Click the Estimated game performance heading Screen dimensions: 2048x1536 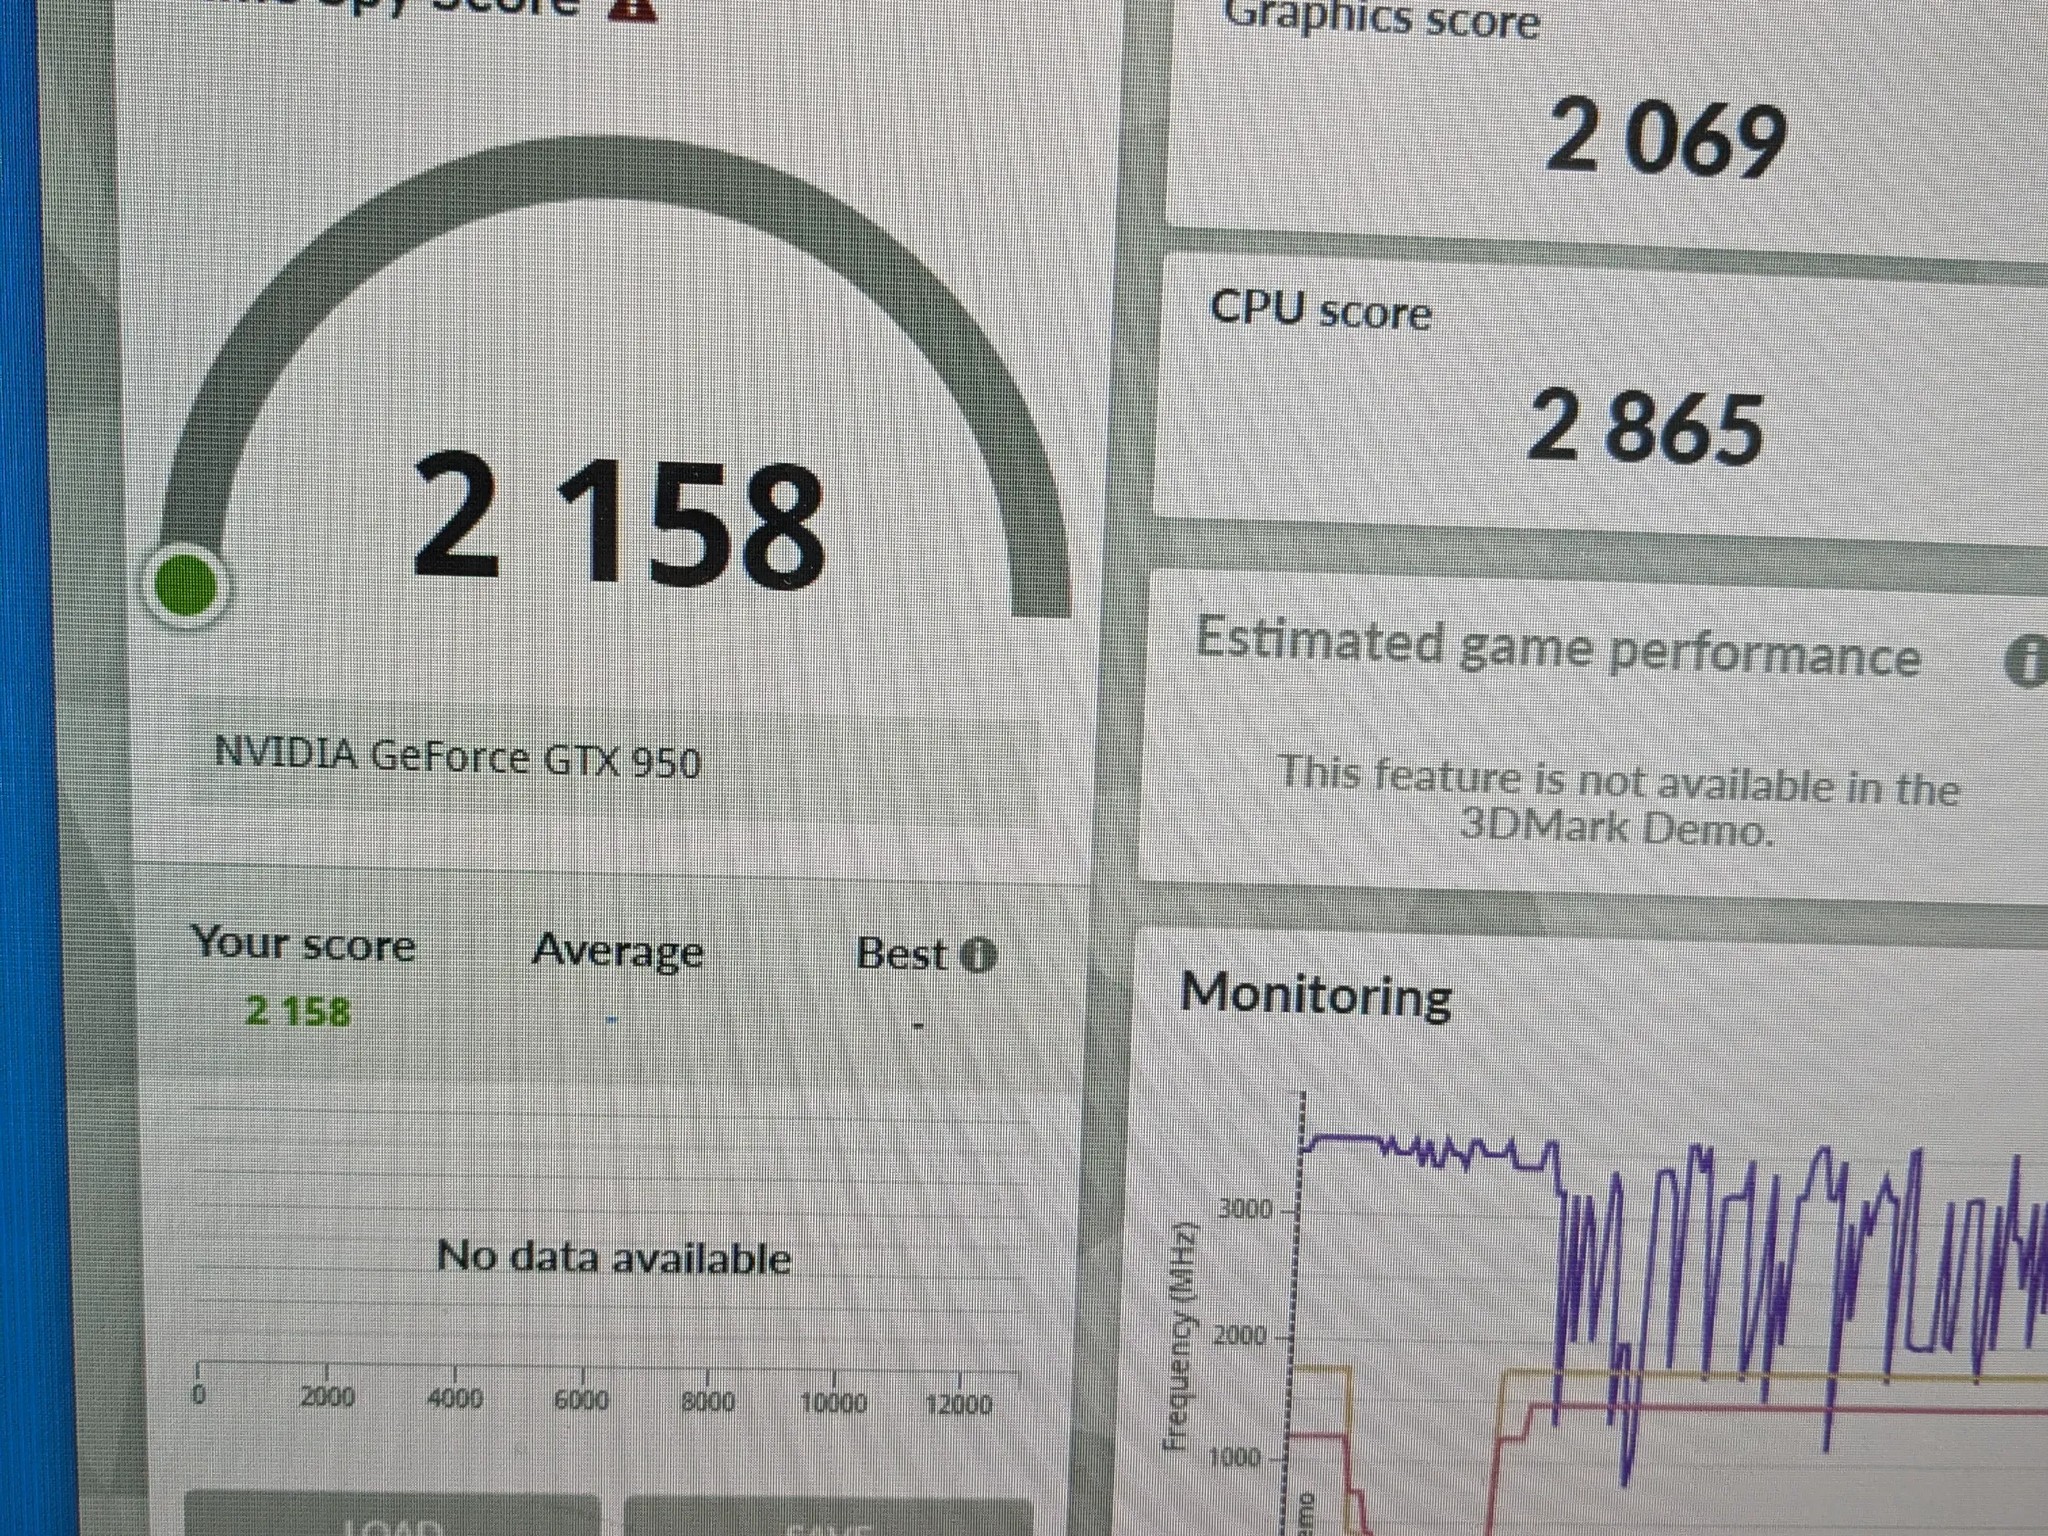(x=1558, y=647)
